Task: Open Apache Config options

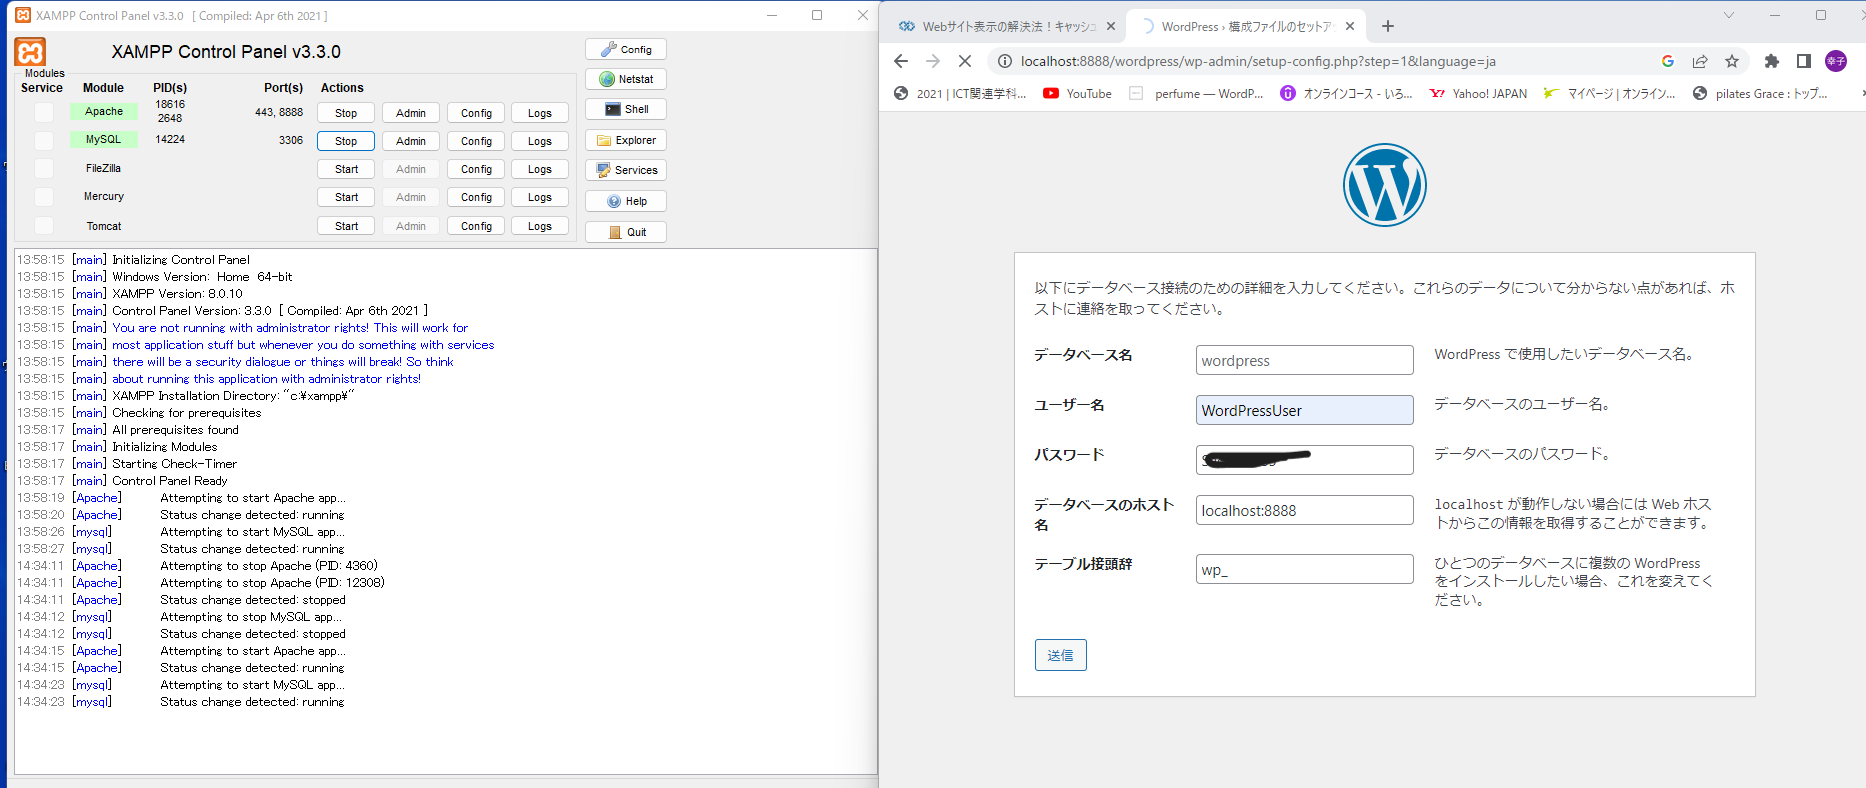Action: coord(476,113)
